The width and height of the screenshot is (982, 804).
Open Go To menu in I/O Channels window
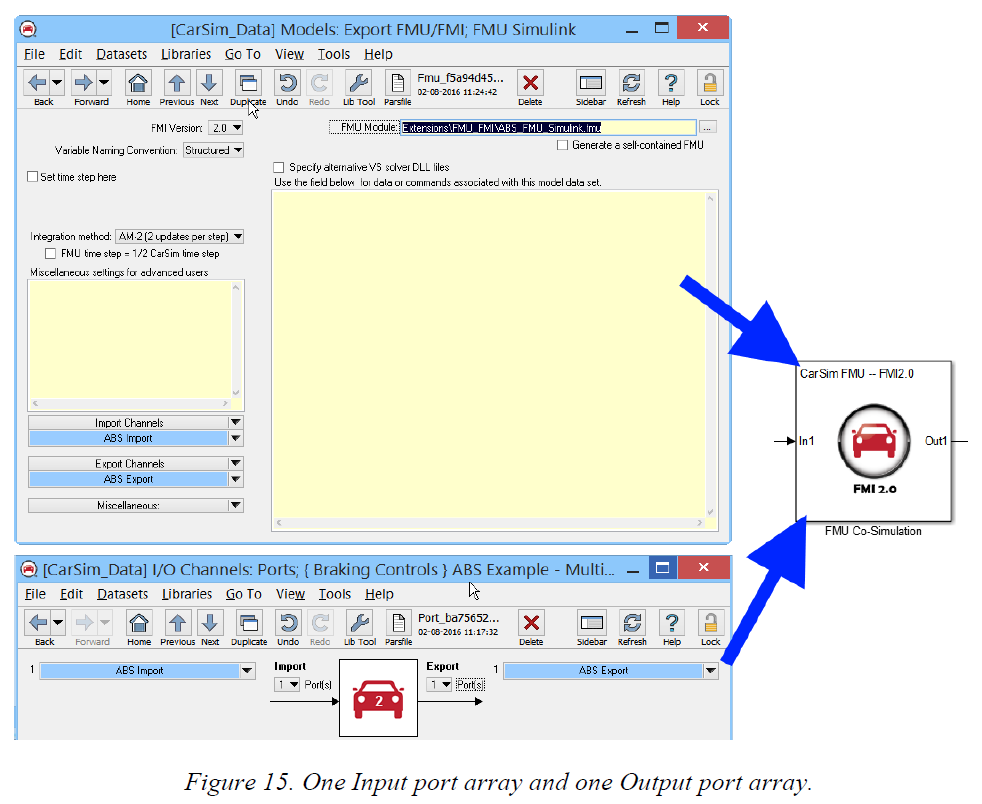tap(243, 594)
